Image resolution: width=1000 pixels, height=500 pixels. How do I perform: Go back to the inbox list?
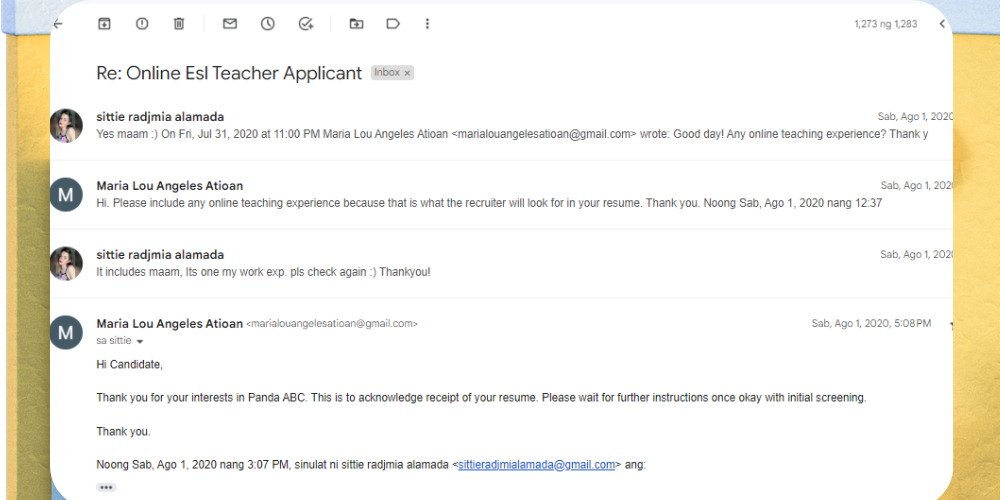(x=58, y=24)
